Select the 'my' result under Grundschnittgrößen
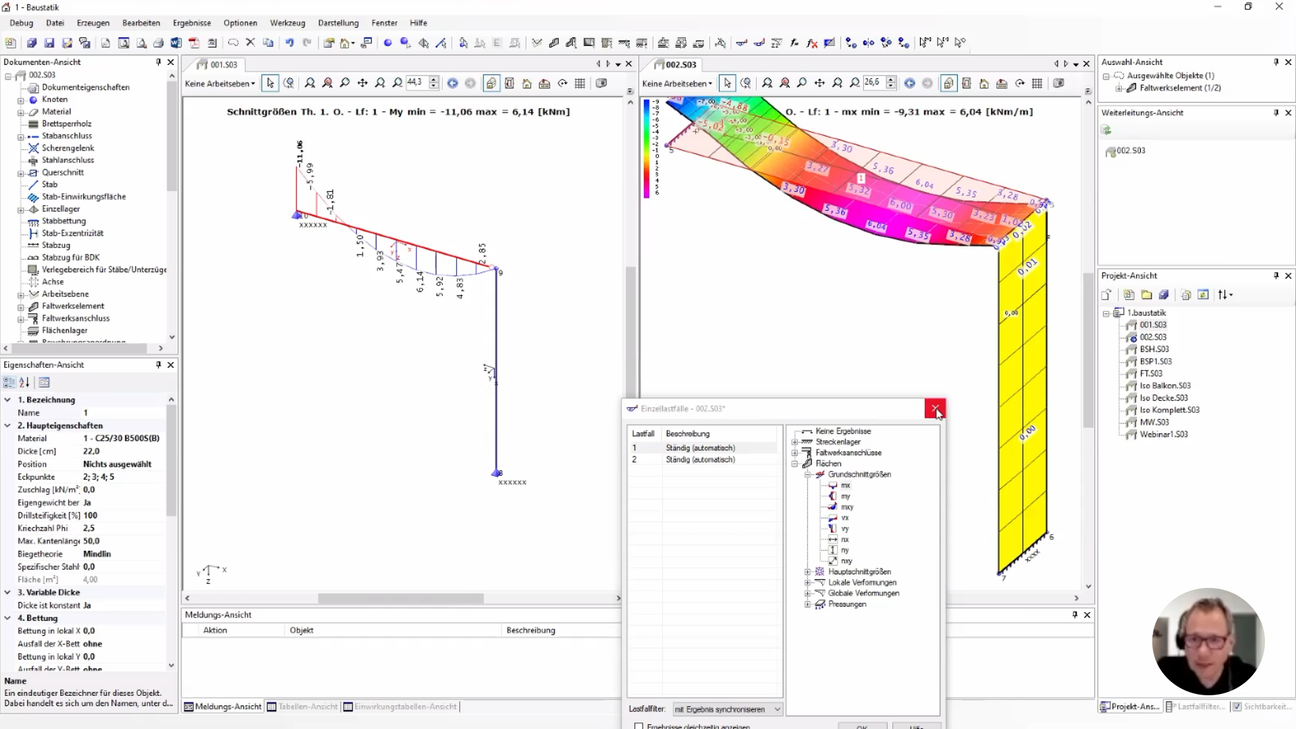 tap(845, 496)
